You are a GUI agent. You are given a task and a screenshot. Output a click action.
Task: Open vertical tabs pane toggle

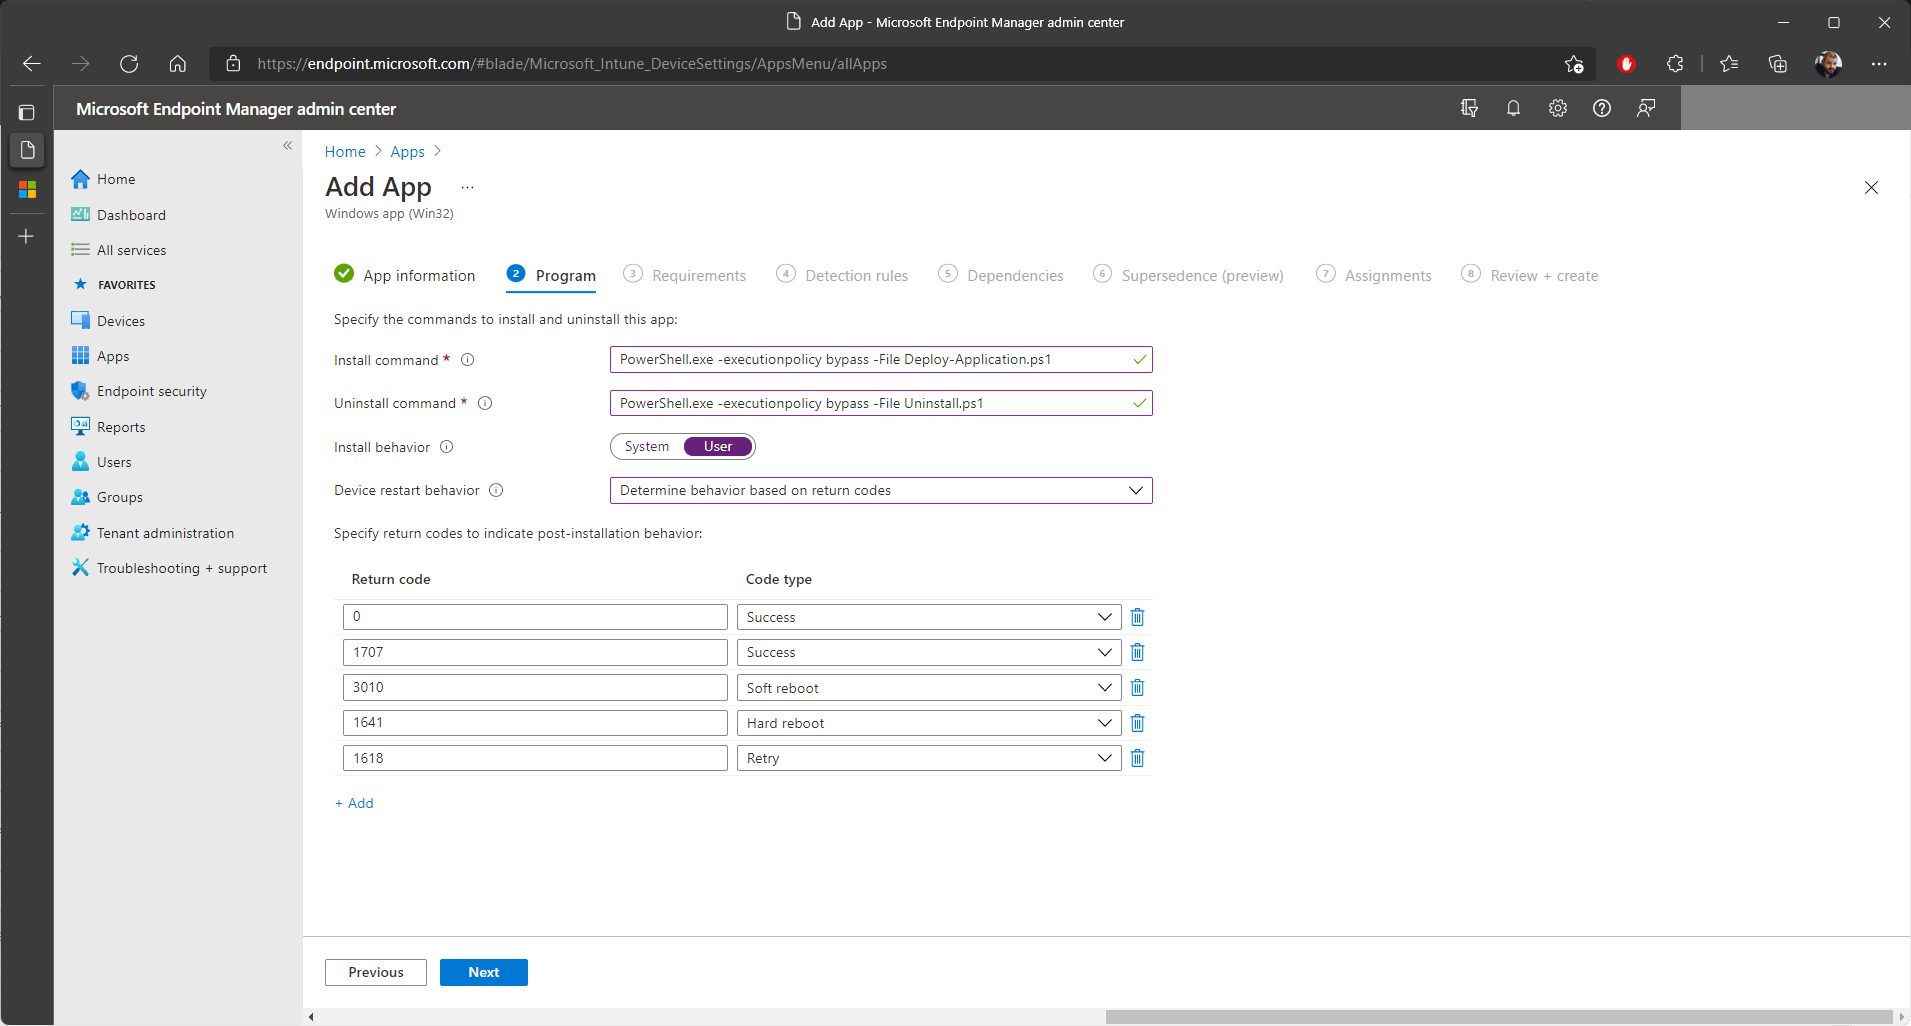[27, 113]
